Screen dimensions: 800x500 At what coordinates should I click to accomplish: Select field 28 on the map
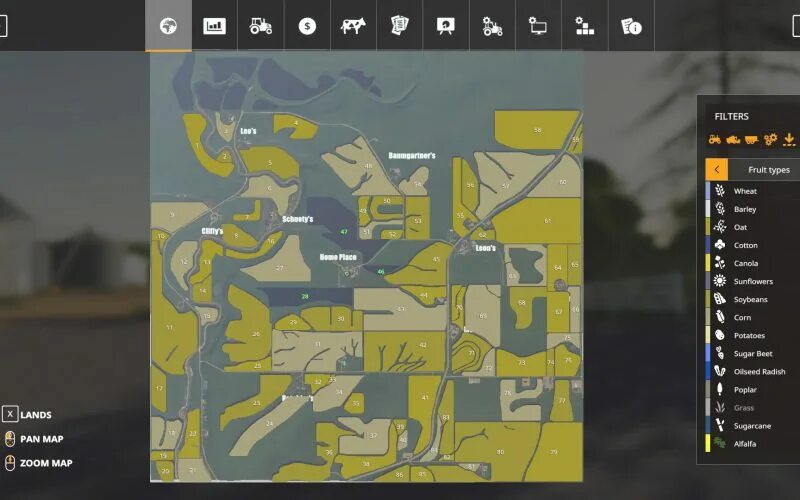point(305,296)
